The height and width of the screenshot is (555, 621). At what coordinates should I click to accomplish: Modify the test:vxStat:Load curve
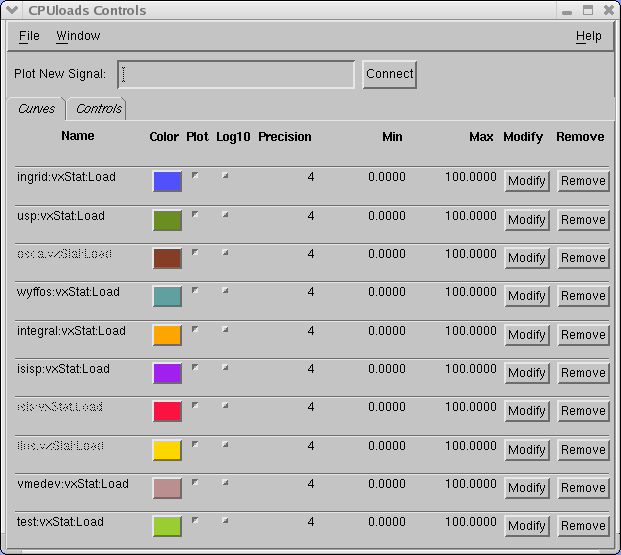pyautogui.click(x=527, y=526)
